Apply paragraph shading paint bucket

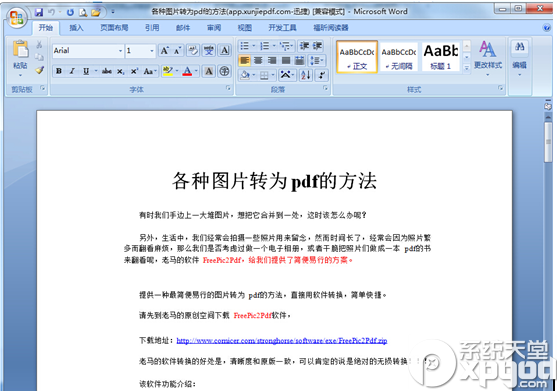[245, 75]
